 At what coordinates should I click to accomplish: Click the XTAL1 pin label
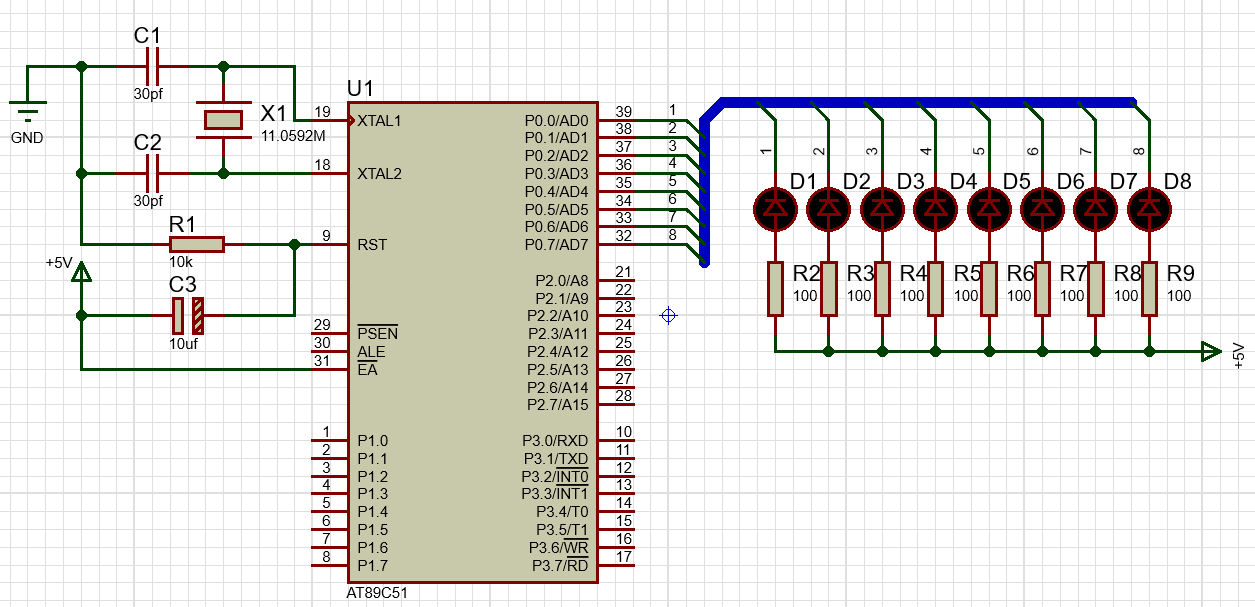379,120
